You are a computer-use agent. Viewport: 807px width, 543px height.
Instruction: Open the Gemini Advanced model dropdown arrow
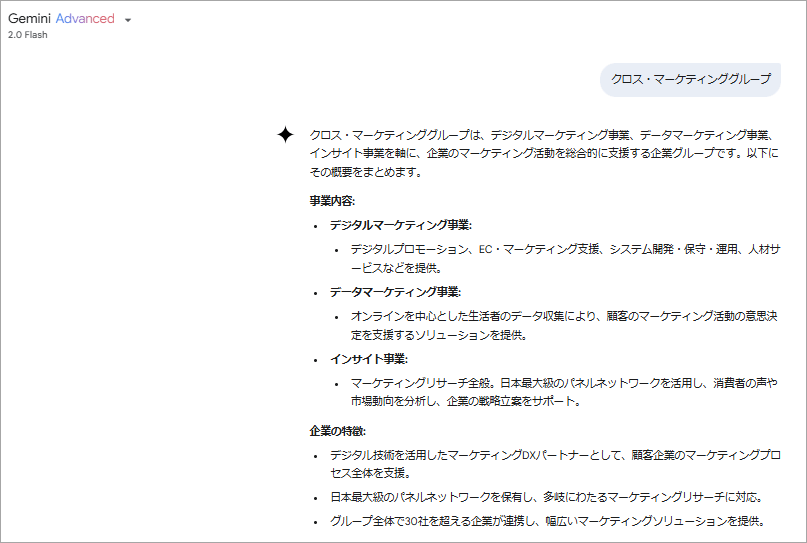tap(128, 20)
